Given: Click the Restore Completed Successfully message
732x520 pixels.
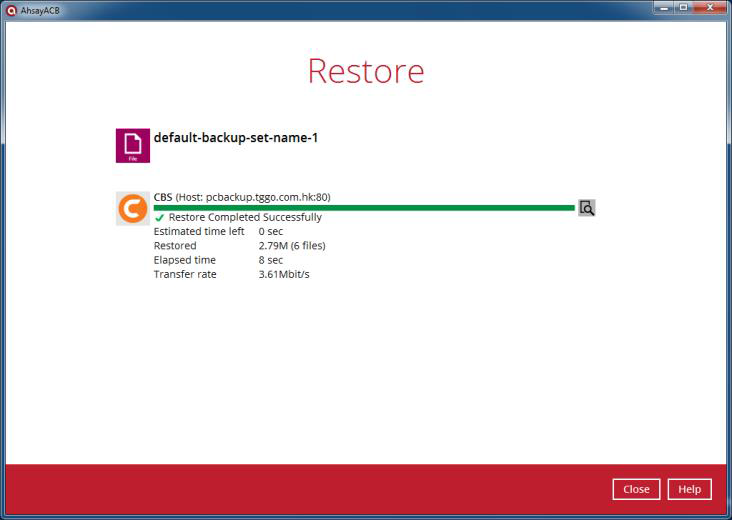Looking at the screenshot, I should point(245,218).
